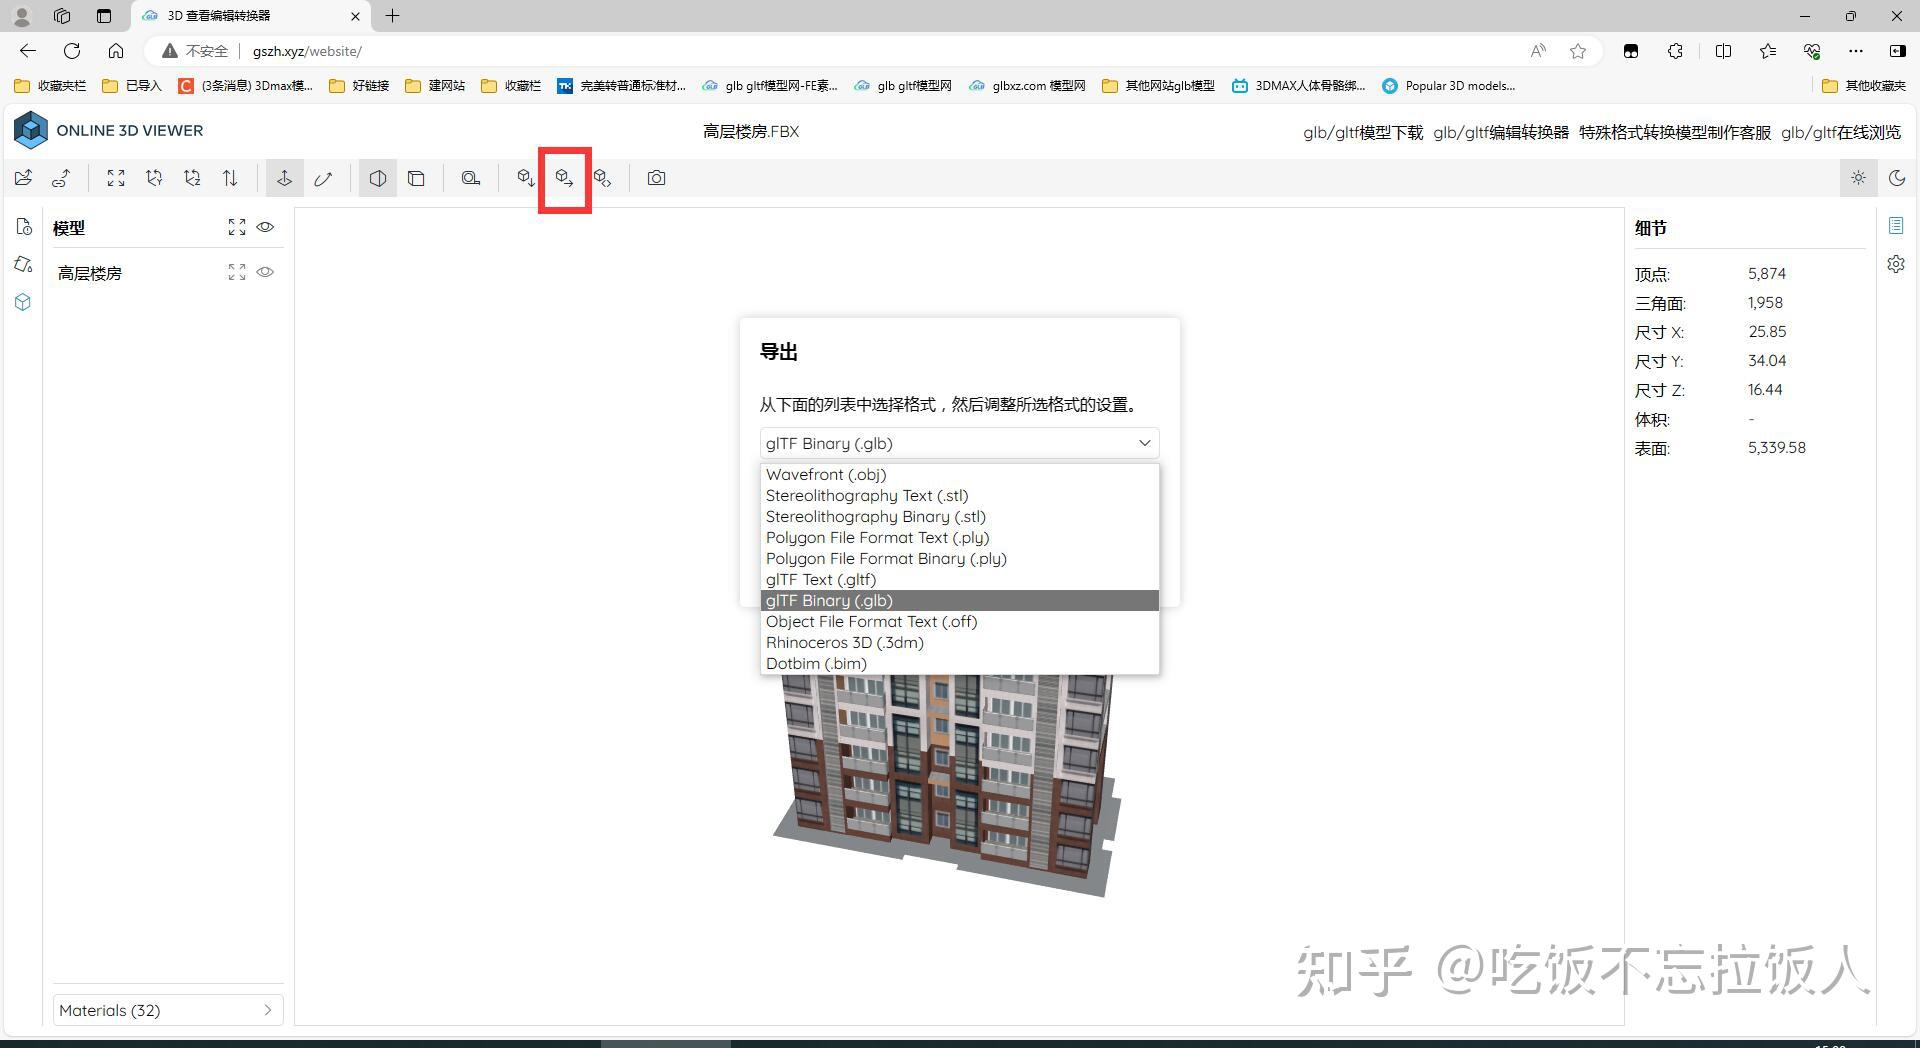The height and width of the screenshot is (1048, 1920).
Task: Click the 不安全 site security warning
Action: pos(195,51)
